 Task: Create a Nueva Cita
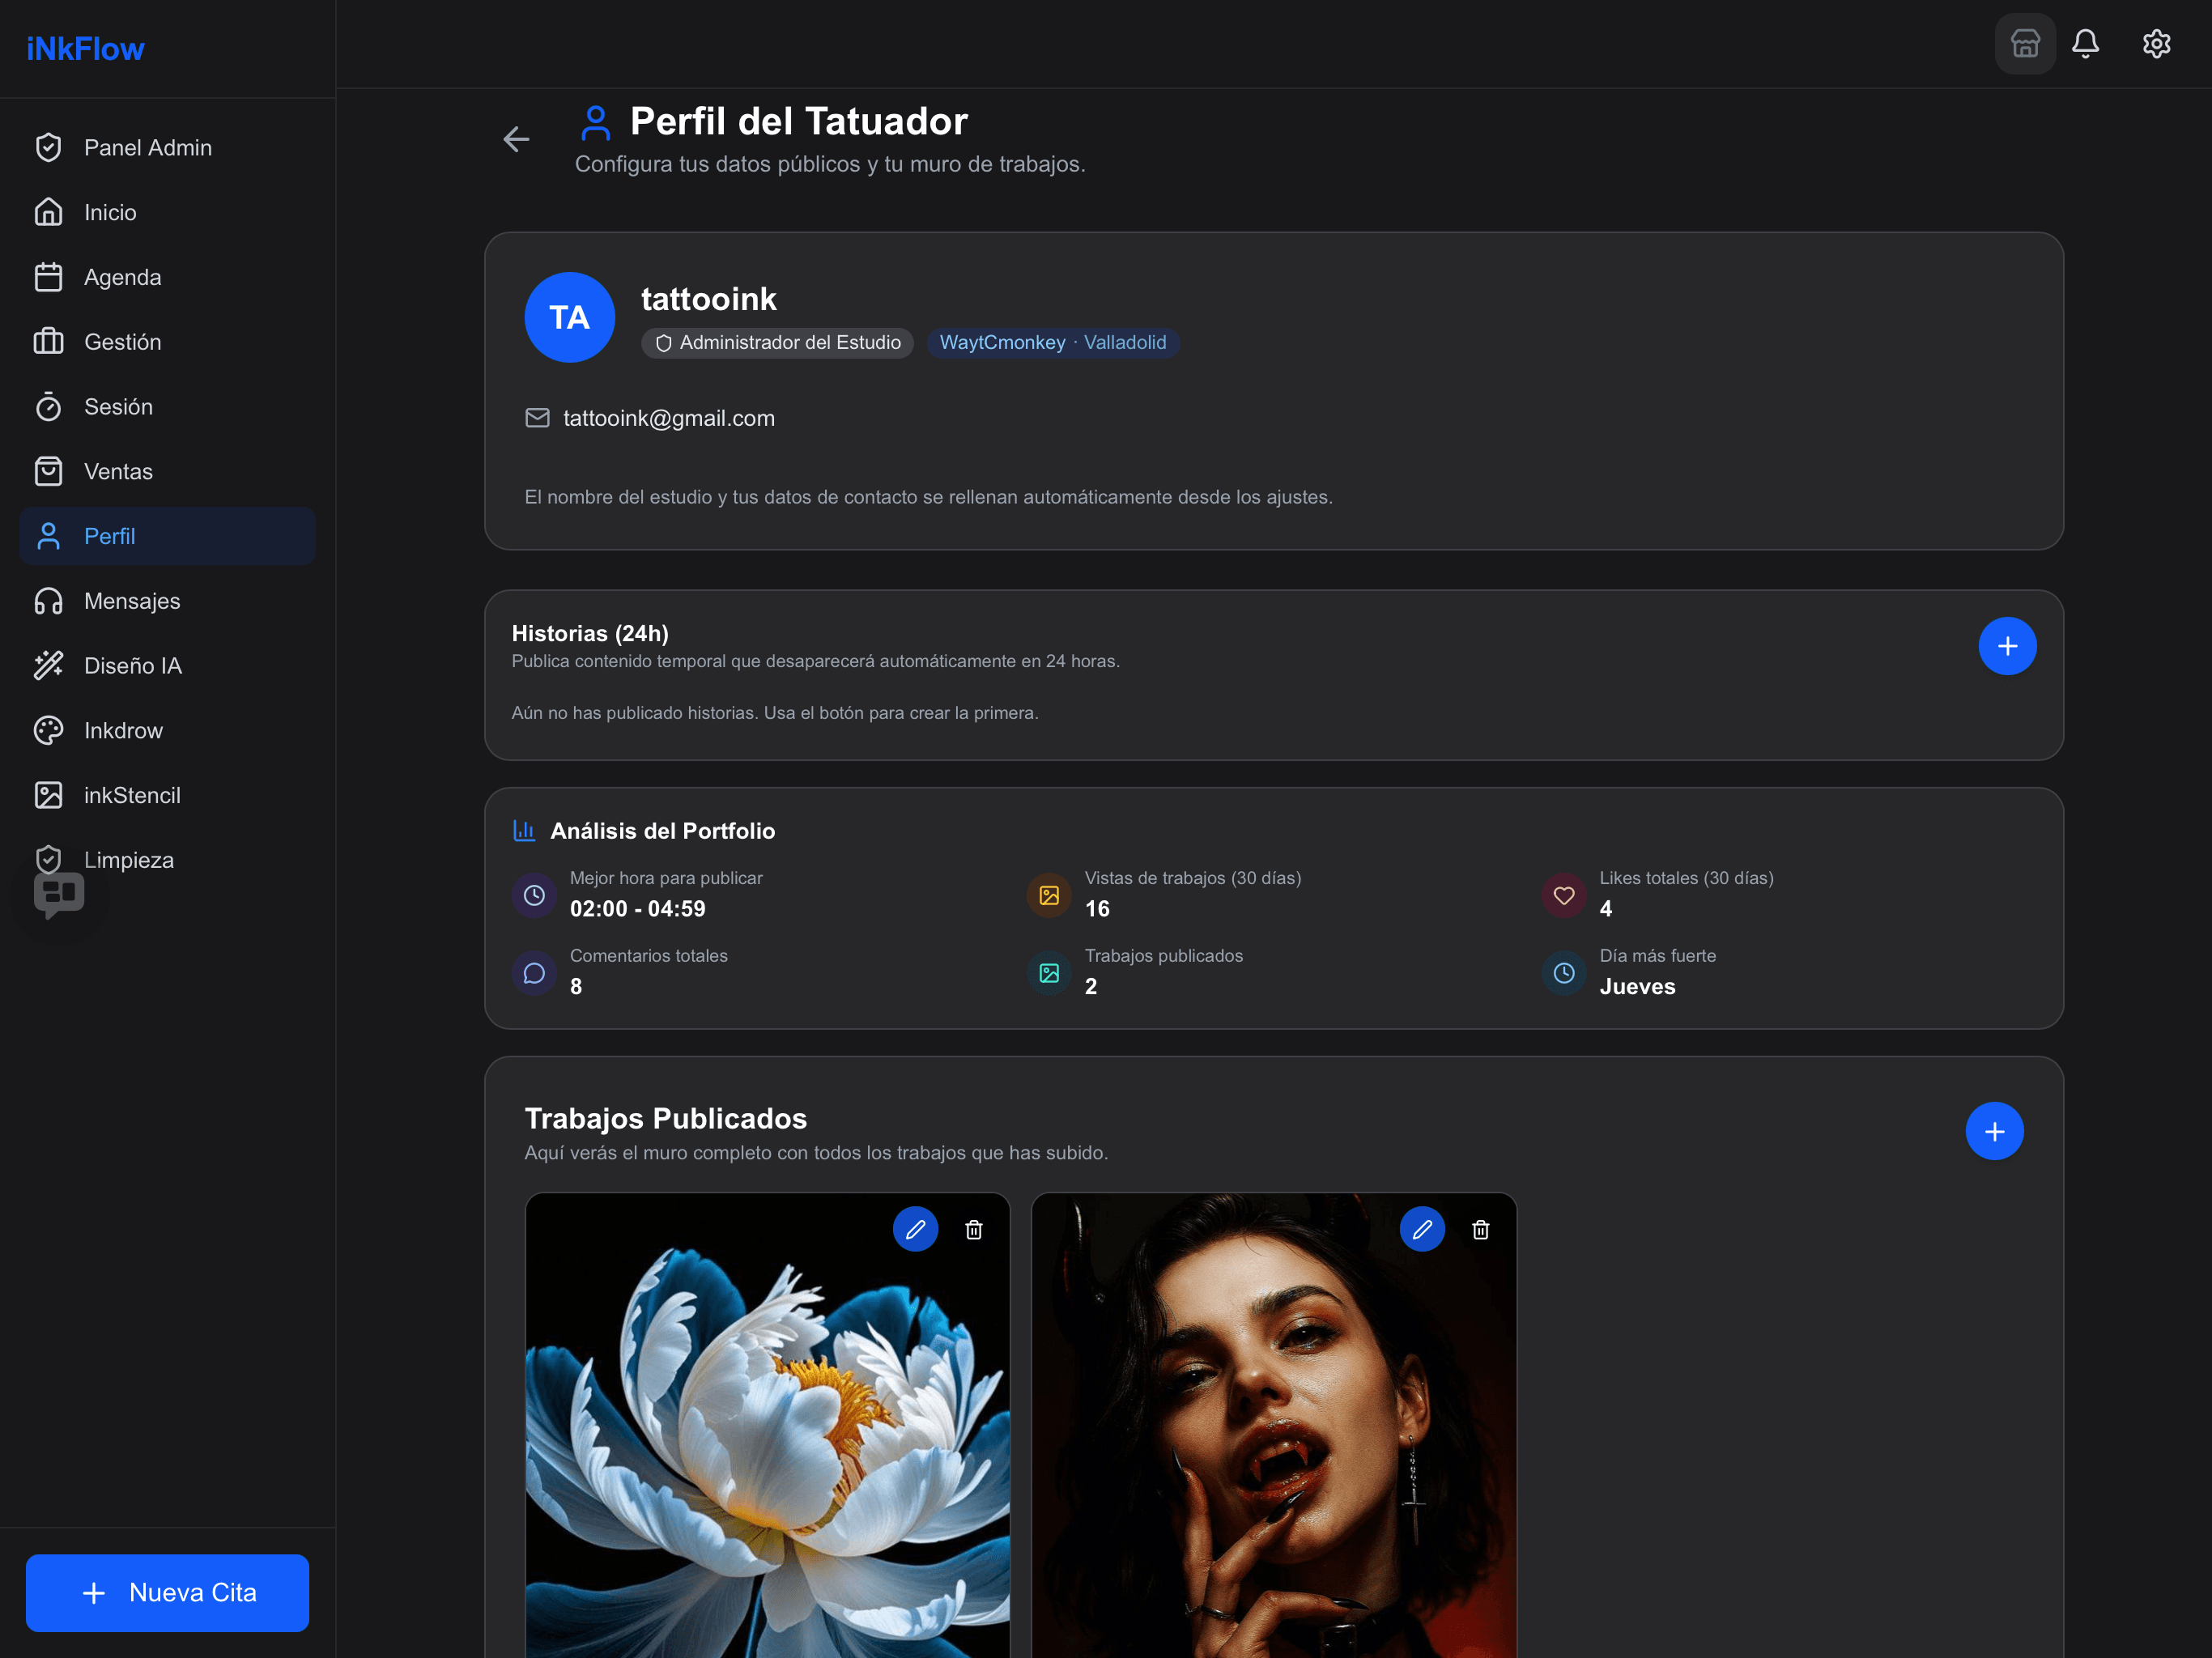(x=167, y=1593)
